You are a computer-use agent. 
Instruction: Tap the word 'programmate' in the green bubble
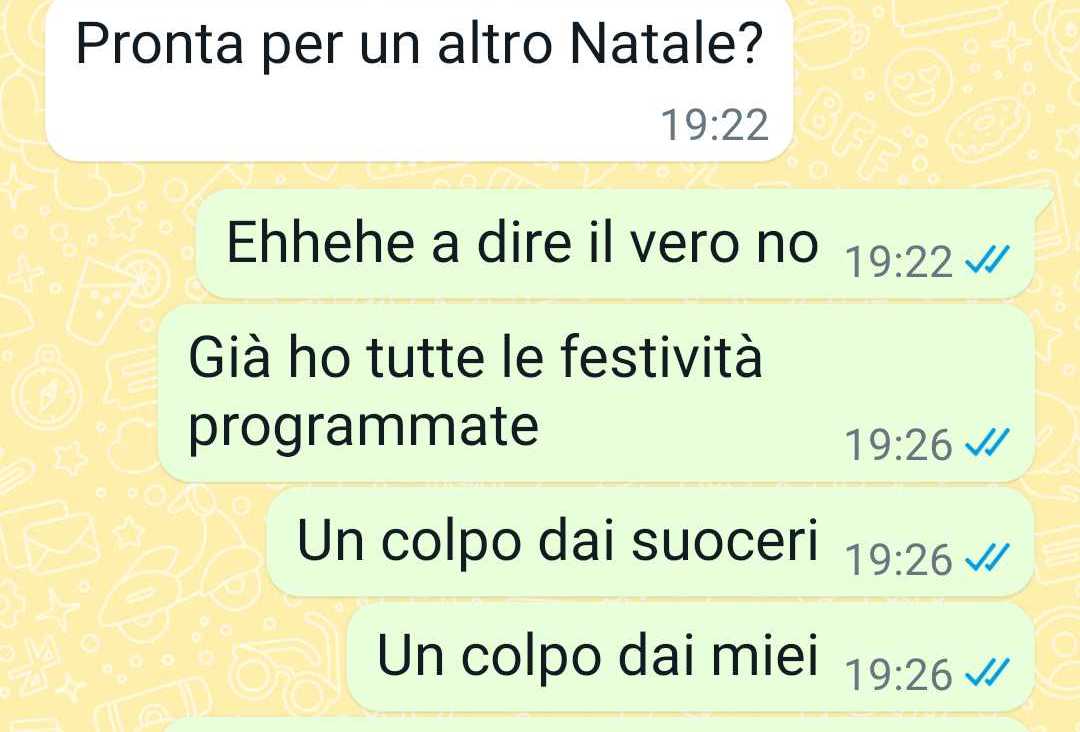pyautogui.click(x=364, y=429)
